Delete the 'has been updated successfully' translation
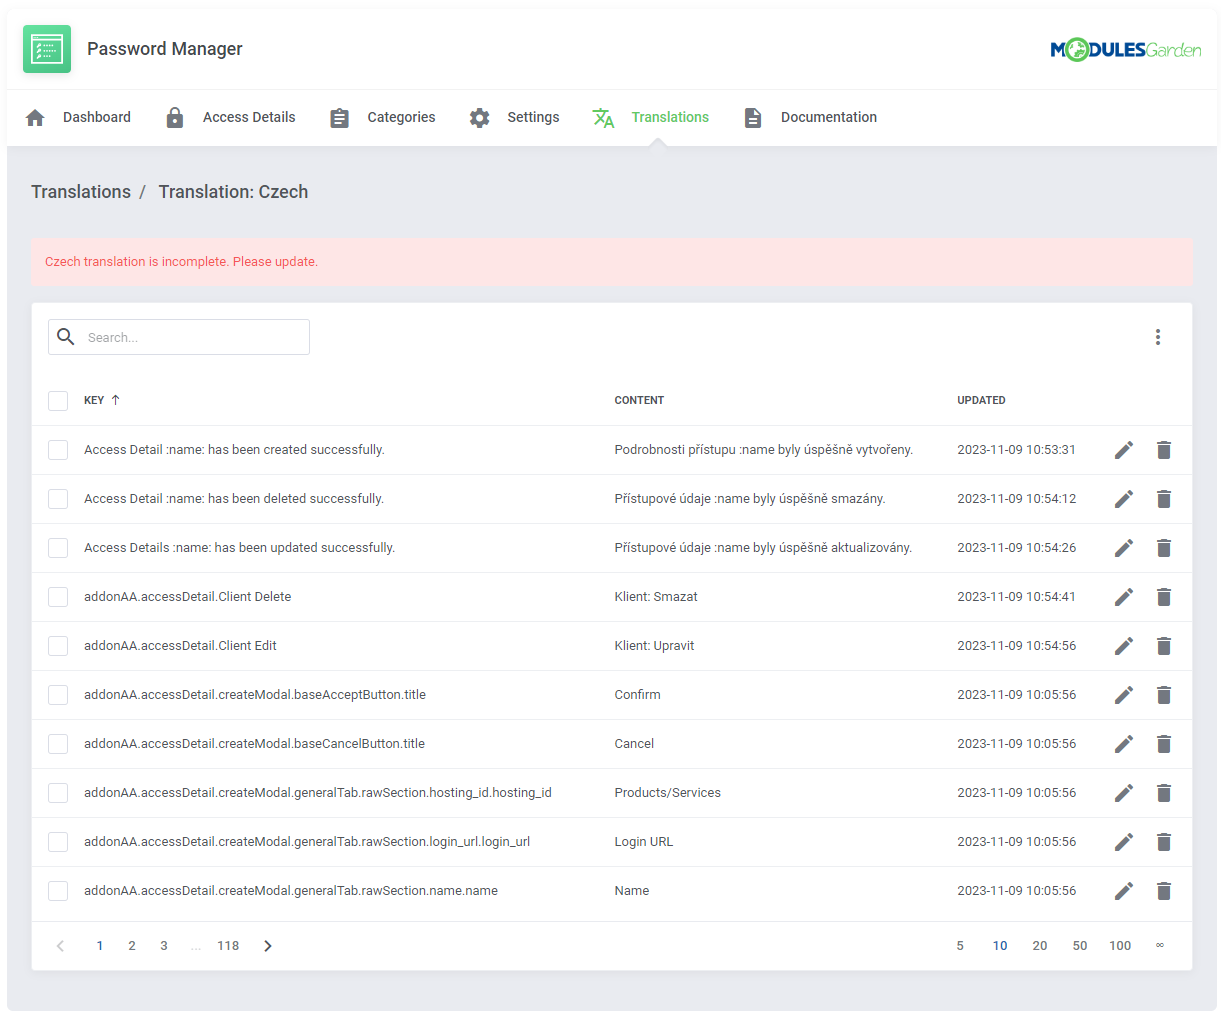 (x=1164, y=548)
